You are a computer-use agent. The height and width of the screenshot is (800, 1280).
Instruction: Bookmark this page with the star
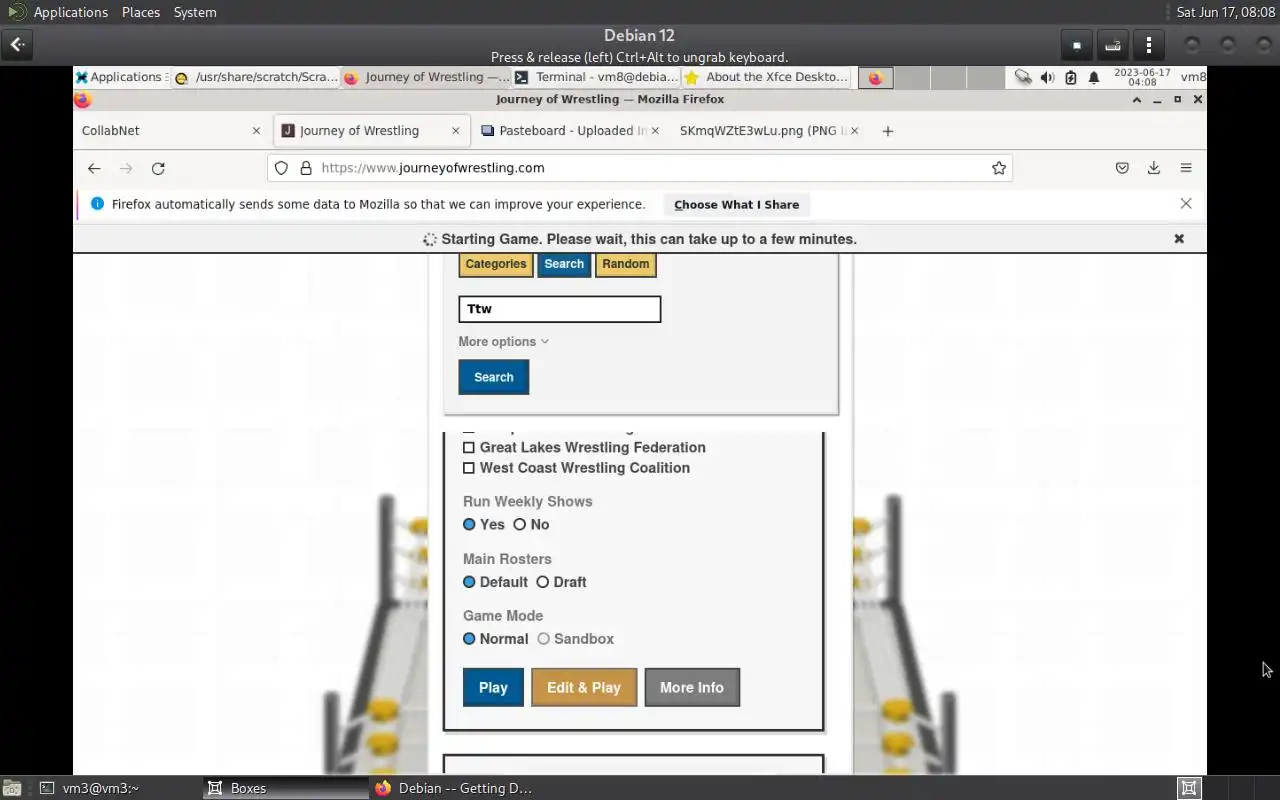pos(998,168)
